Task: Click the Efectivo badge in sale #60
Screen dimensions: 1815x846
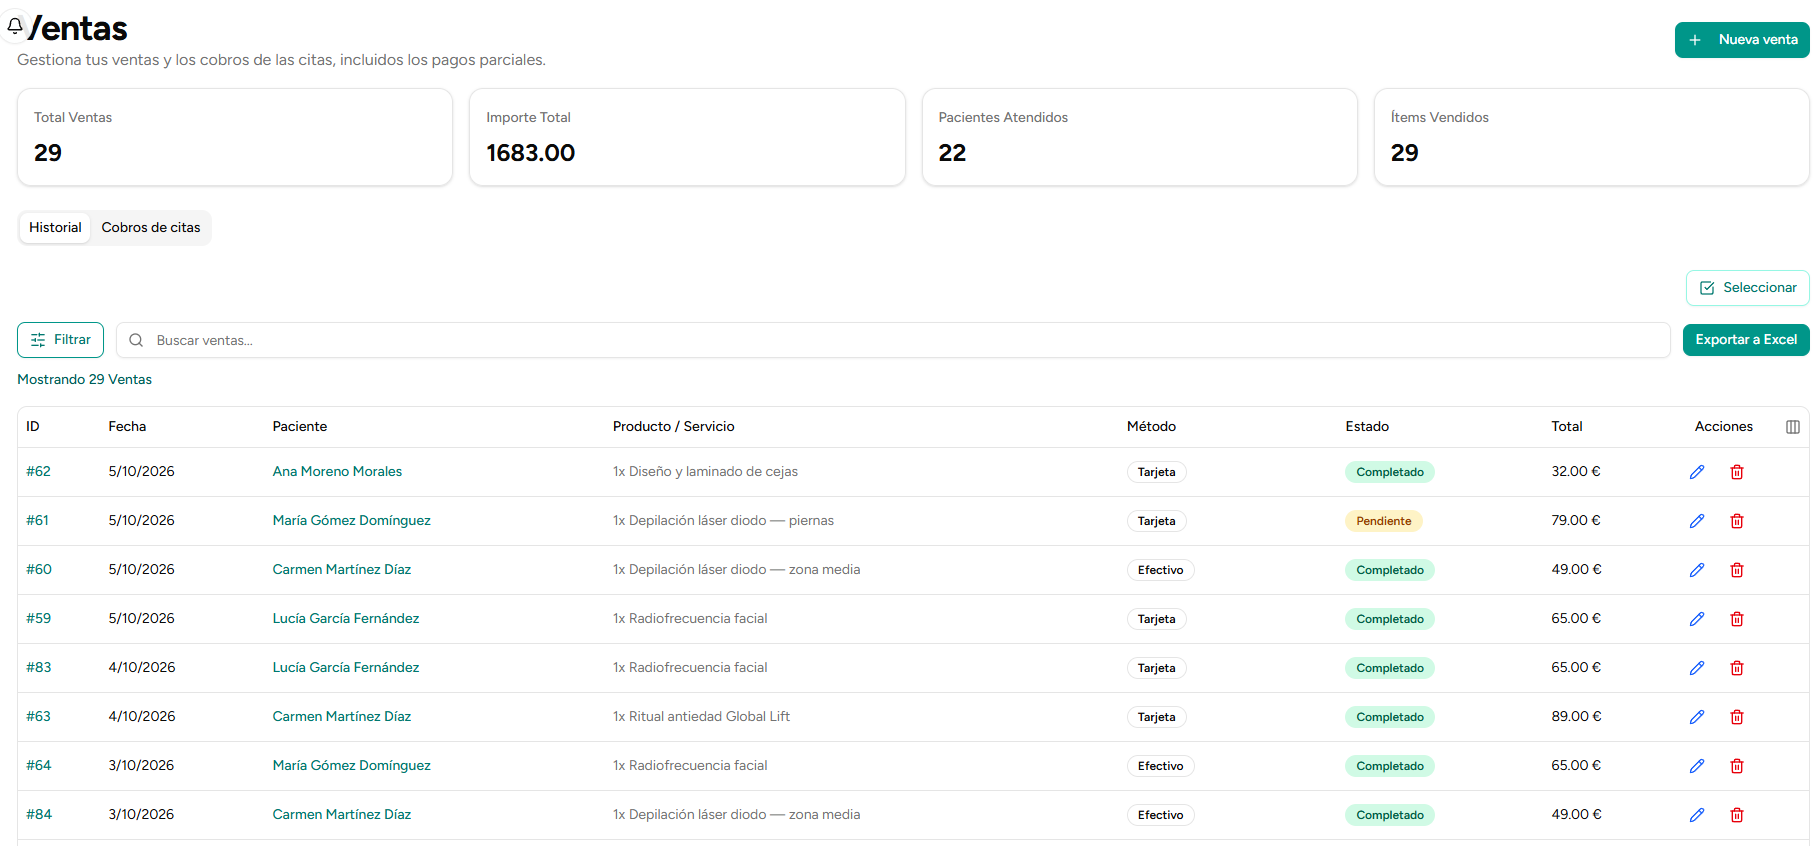Action: tap(1160, 570)
